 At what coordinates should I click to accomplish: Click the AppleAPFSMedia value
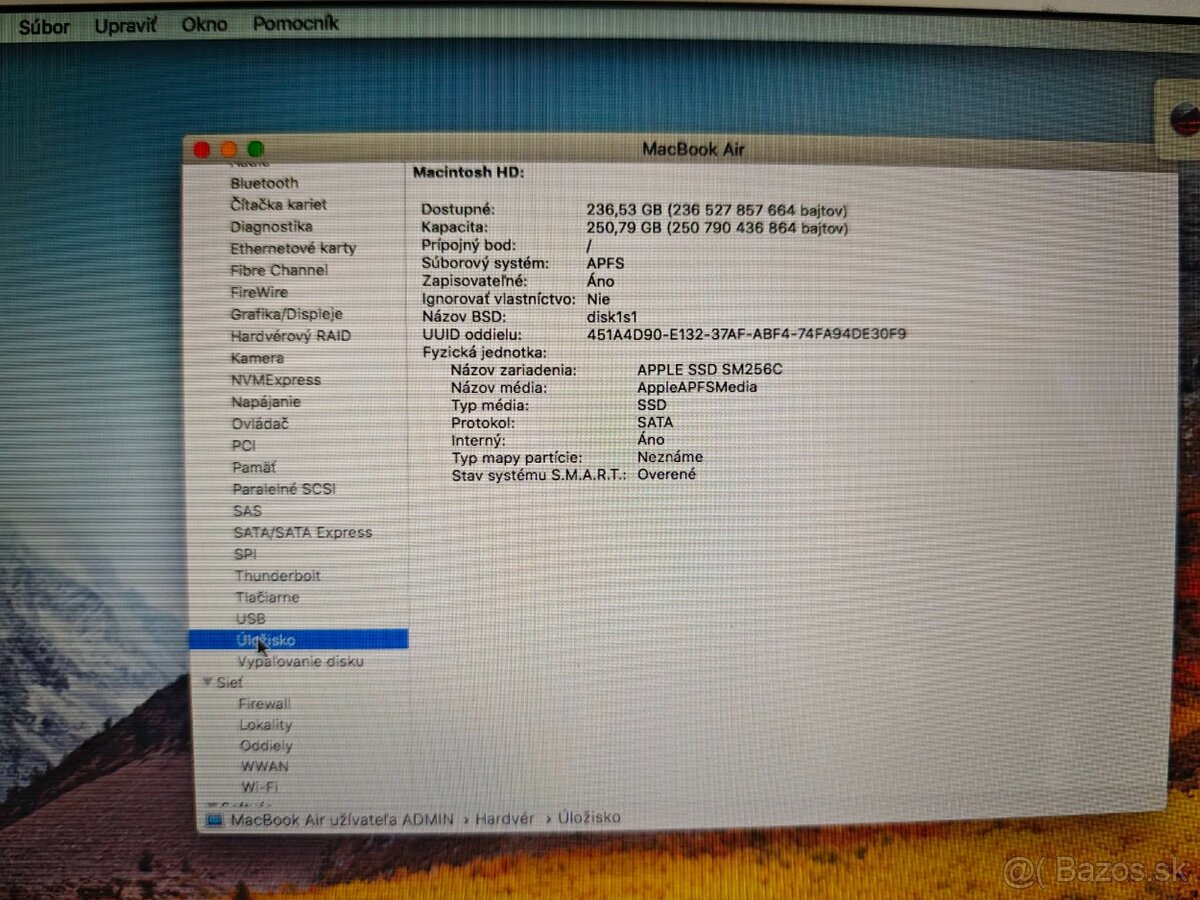click(697, 387)
